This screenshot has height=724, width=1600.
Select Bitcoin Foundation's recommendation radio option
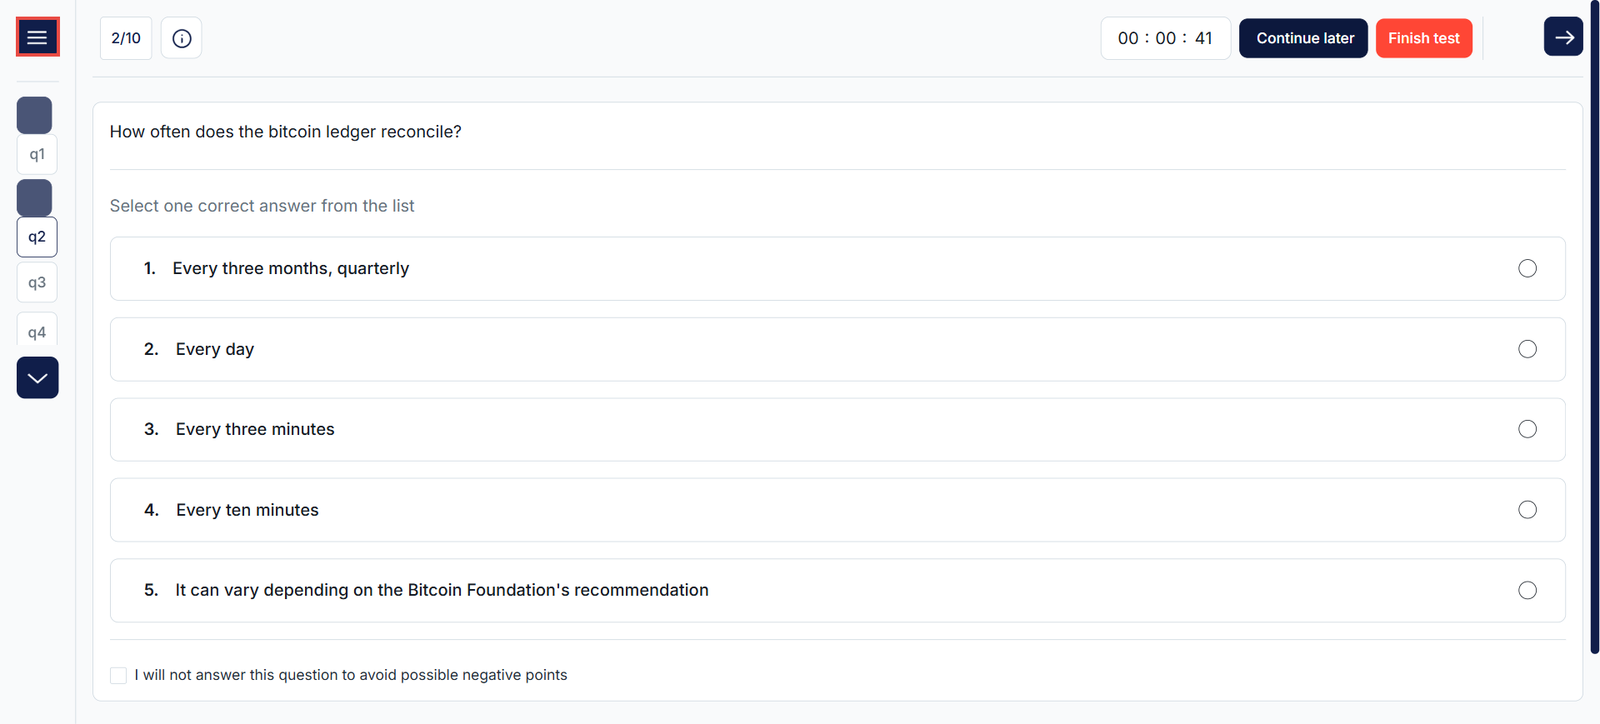click(1527, 590)
